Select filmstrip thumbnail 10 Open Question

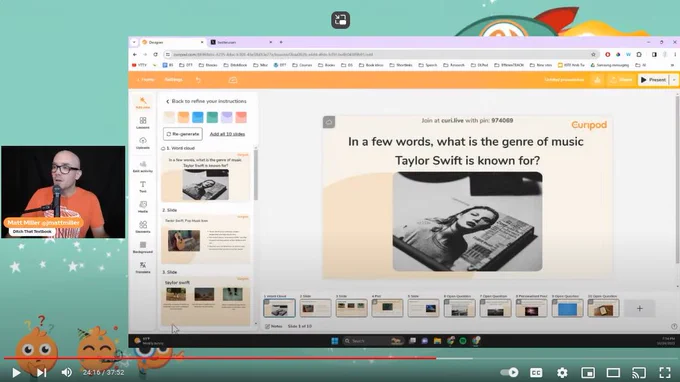point(603,308)
